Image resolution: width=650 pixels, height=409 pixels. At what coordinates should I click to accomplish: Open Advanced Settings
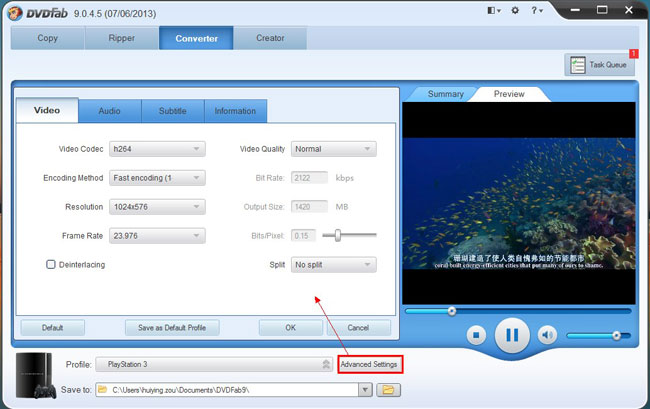369,364
